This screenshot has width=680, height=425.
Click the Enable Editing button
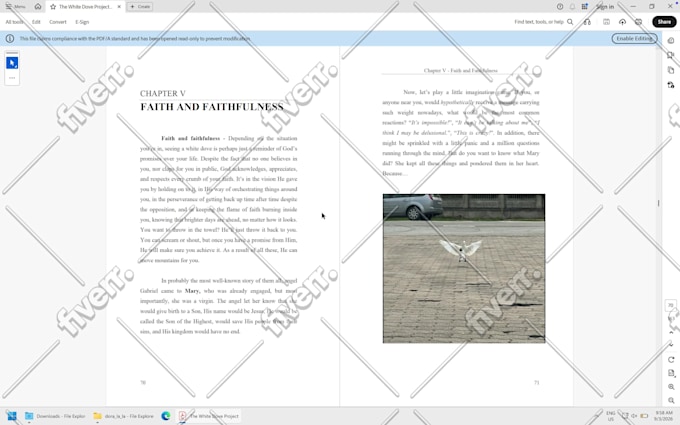tap(634, 38)
